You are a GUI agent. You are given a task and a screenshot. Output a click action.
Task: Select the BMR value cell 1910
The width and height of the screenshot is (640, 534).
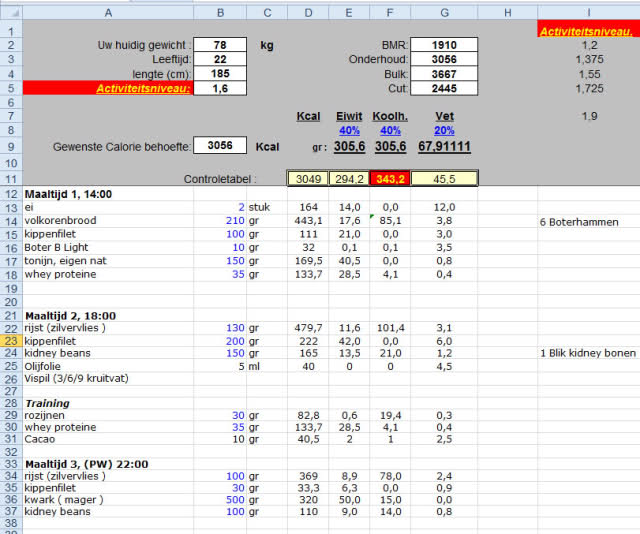(444, 45)
